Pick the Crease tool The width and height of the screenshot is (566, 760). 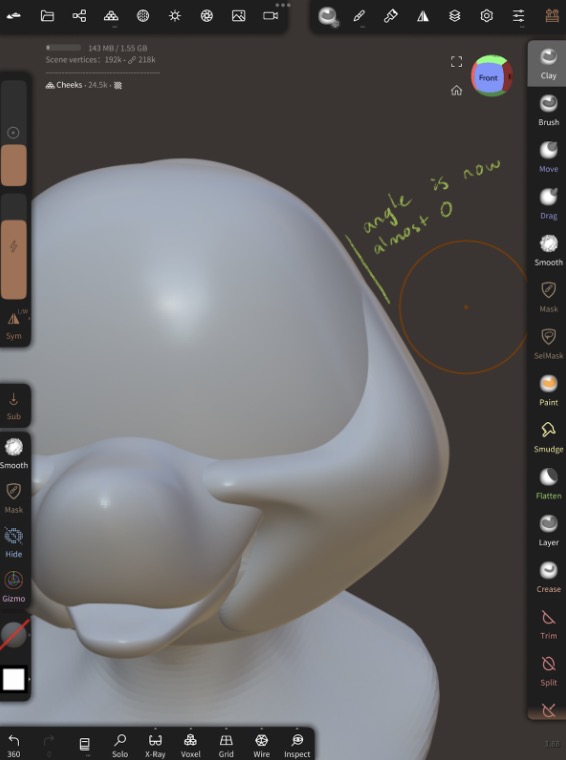point(548,577)
